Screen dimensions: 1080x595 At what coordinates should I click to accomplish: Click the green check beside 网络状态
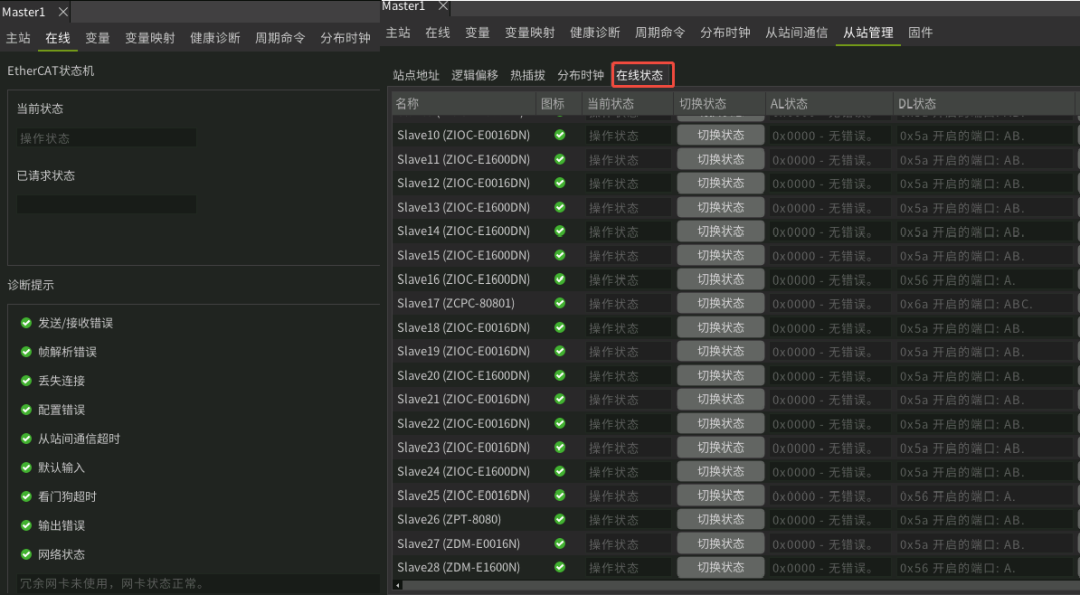[26, 554]
